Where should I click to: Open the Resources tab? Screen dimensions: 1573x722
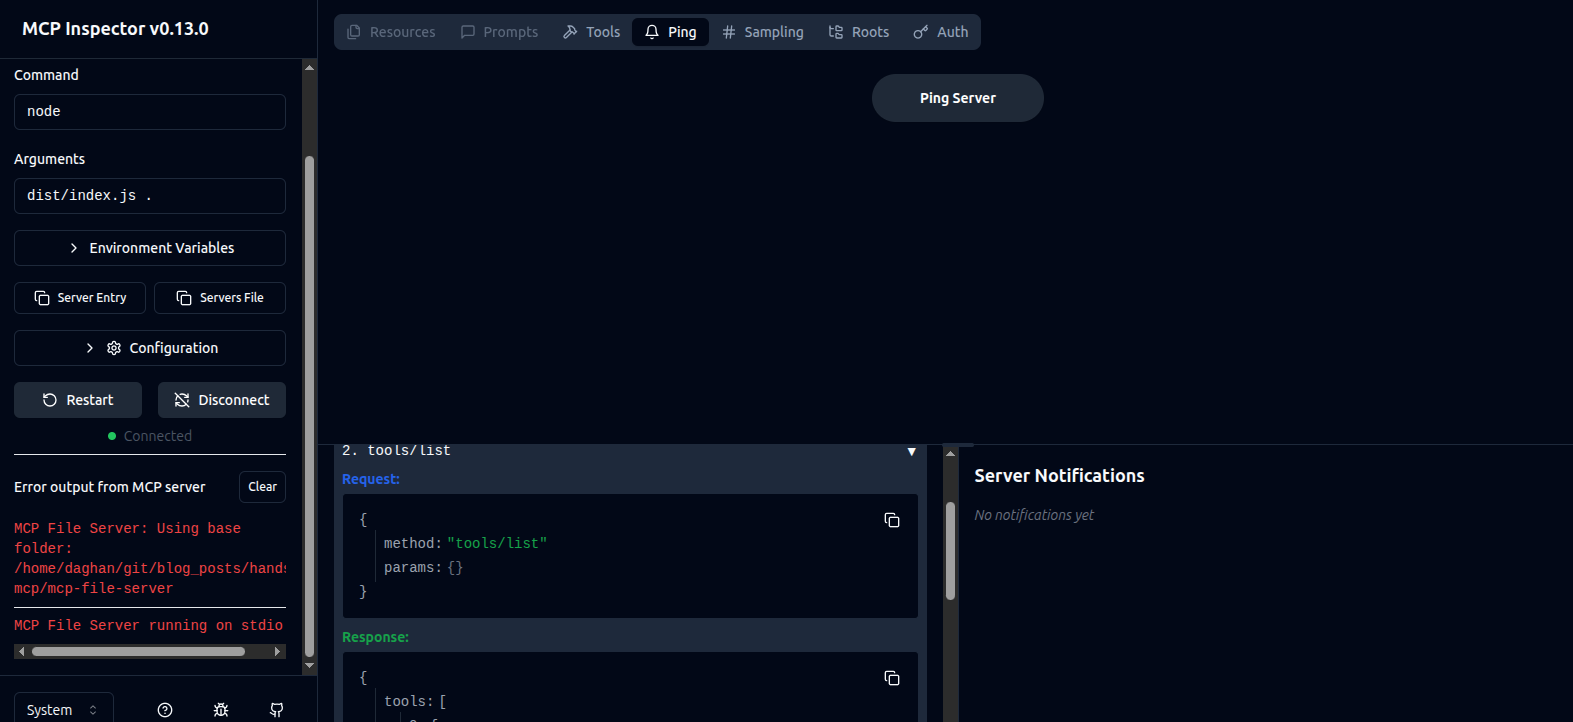click(x=391, y=32)
